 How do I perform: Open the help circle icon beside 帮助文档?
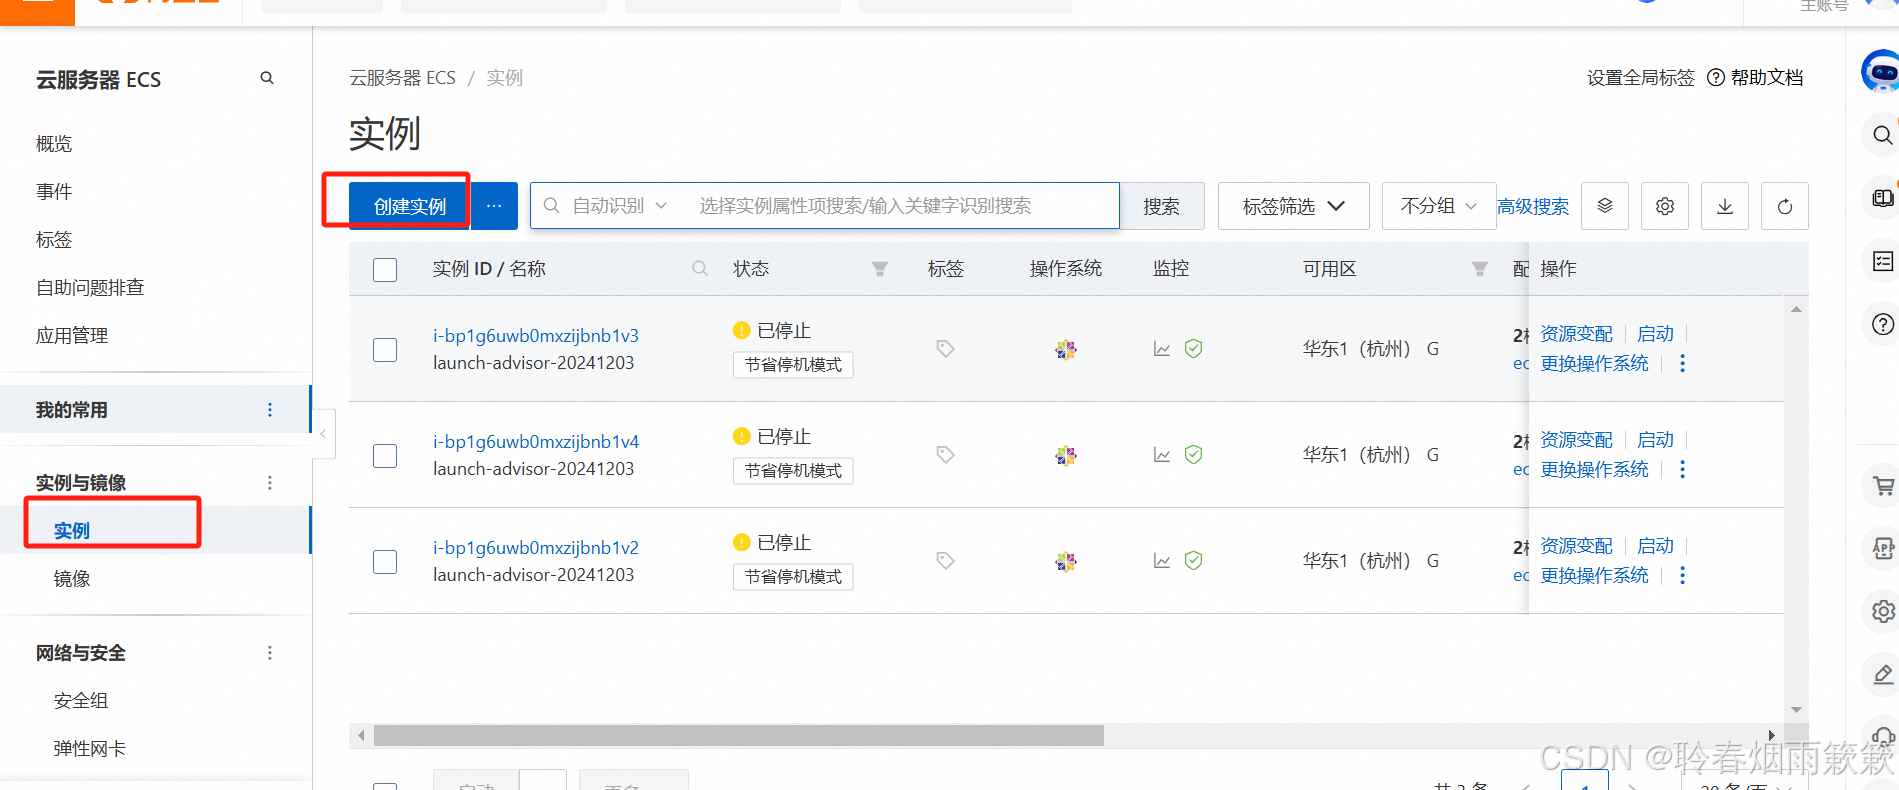click(1716, 77)
